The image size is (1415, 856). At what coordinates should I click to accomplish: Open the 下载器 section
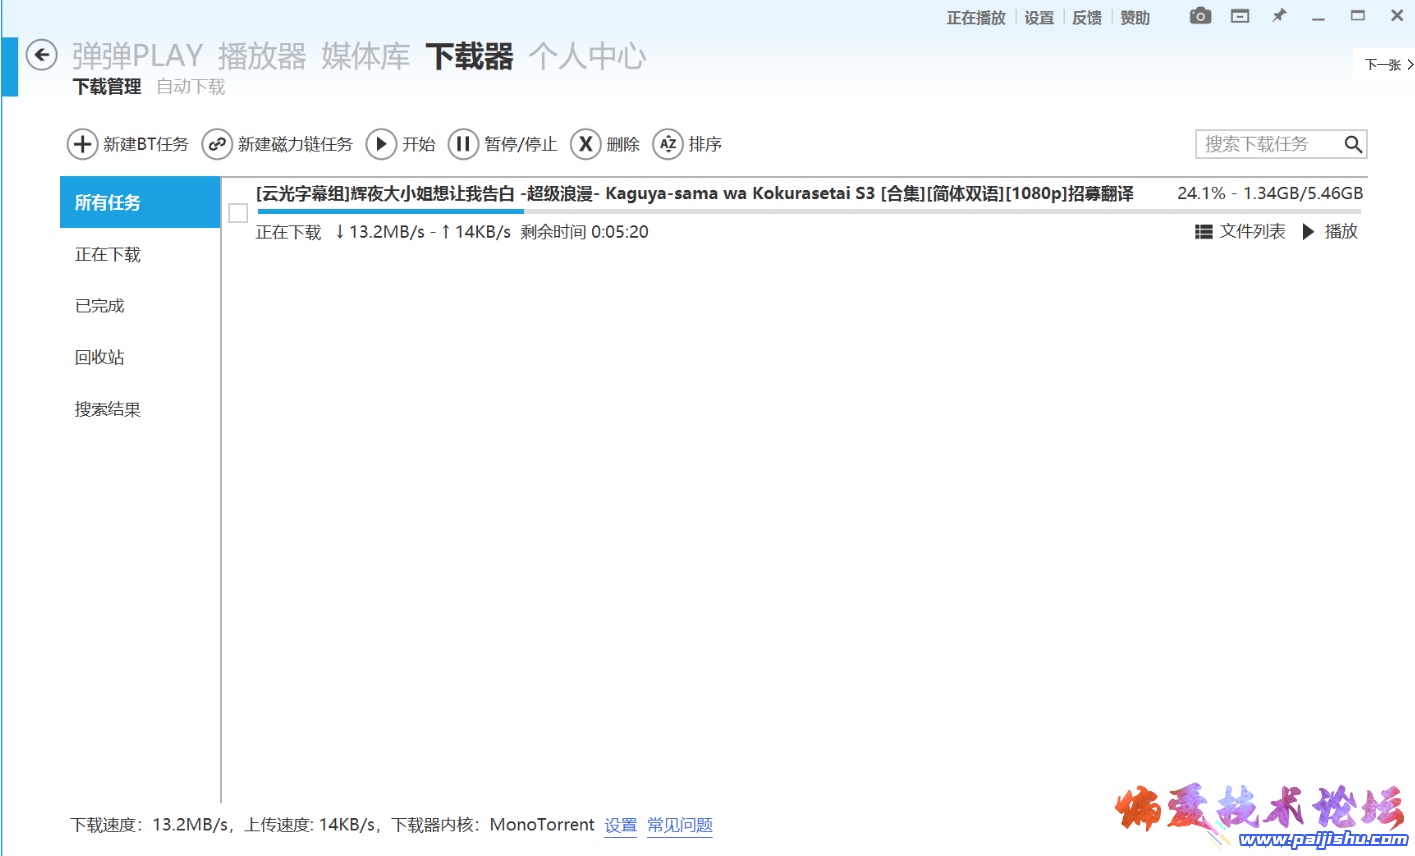point(469,57)
